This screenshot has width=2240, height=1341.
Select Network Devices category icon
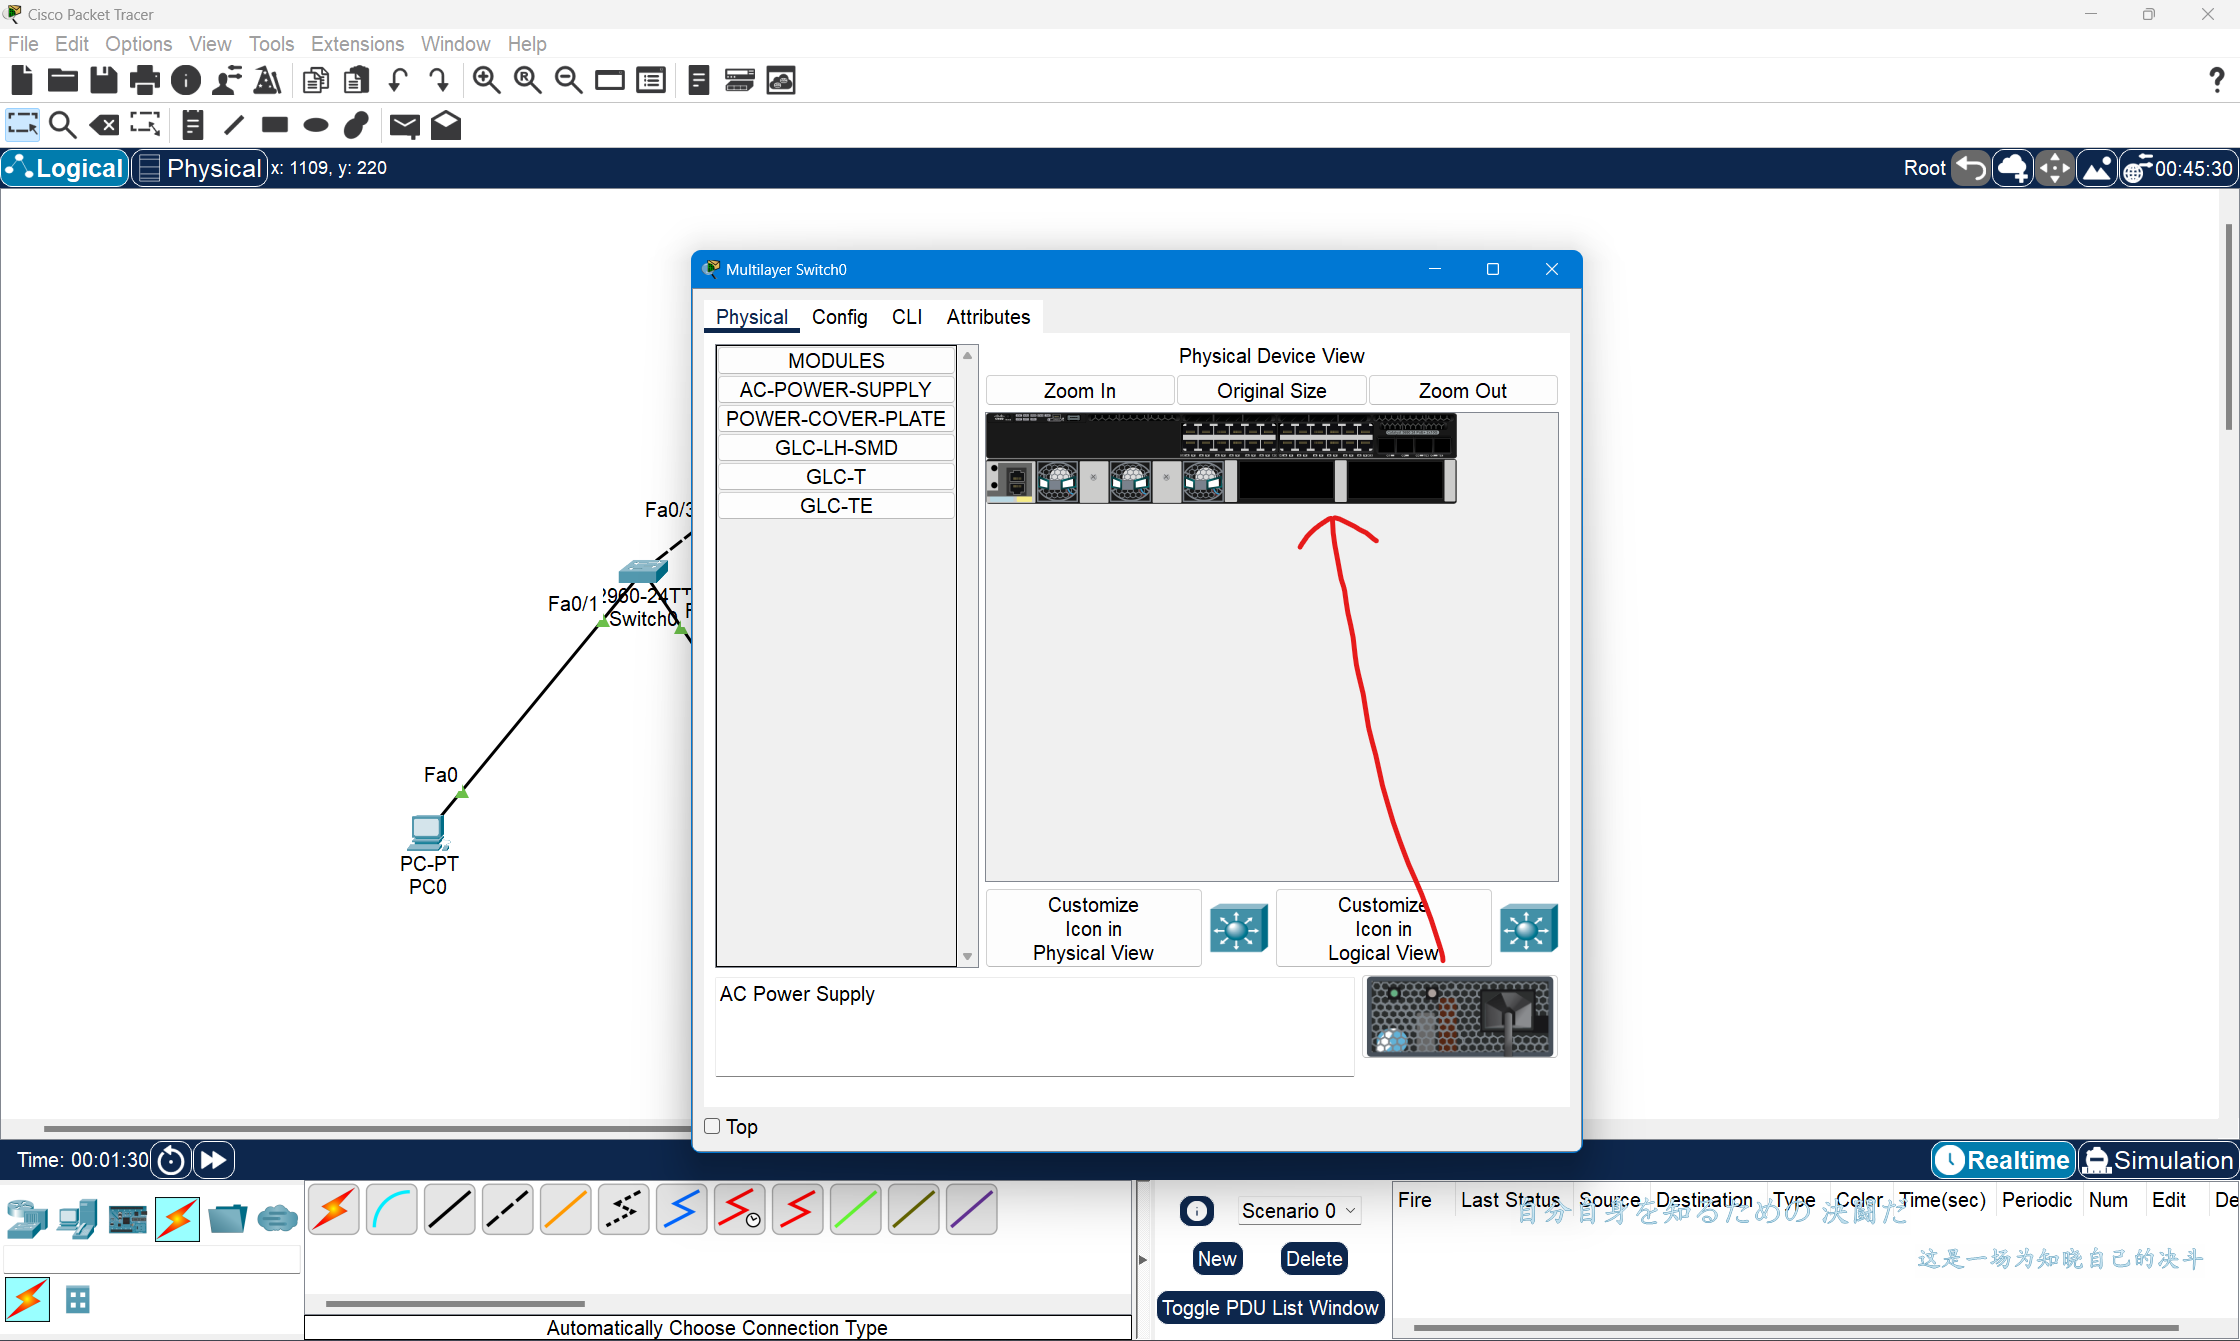click(27, 1218)
